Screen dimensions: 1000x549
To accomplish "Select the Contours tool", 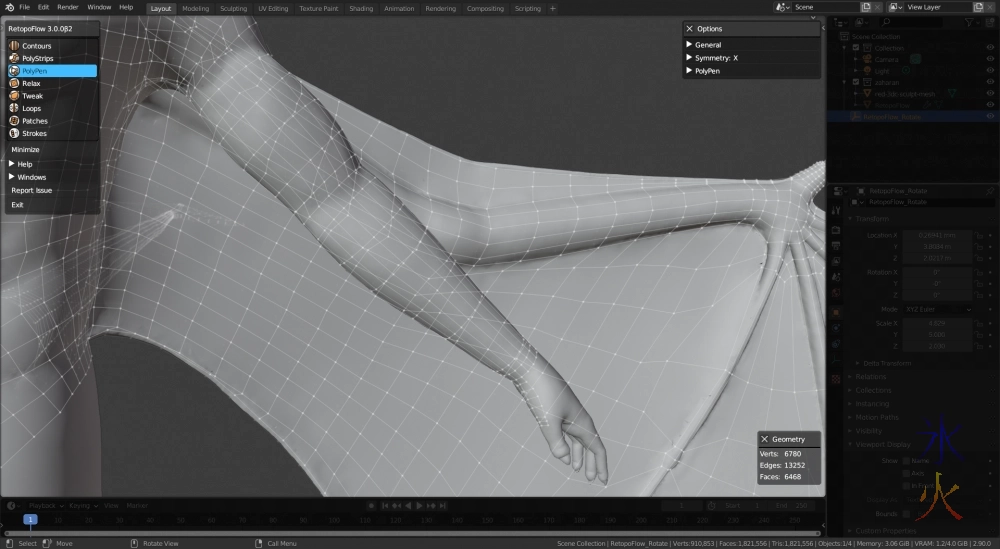I will [x=37, y=46].
